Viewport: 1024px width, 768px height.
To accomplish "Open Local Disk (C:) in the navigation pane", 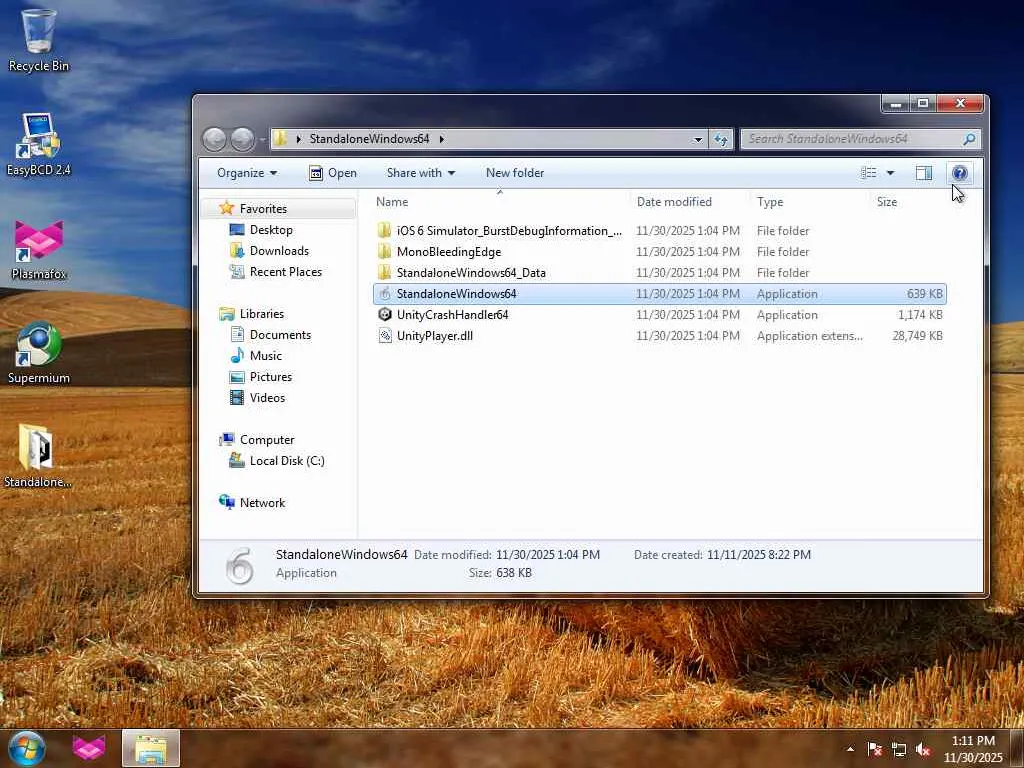I will (287, 460).
